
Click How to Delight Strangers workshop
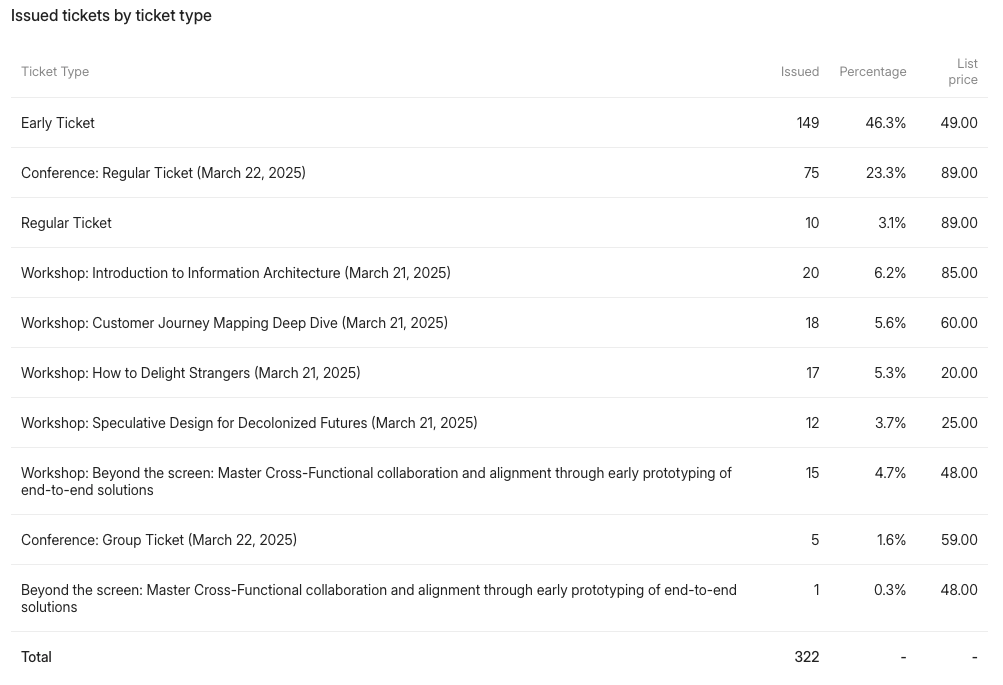click(190, 373)
